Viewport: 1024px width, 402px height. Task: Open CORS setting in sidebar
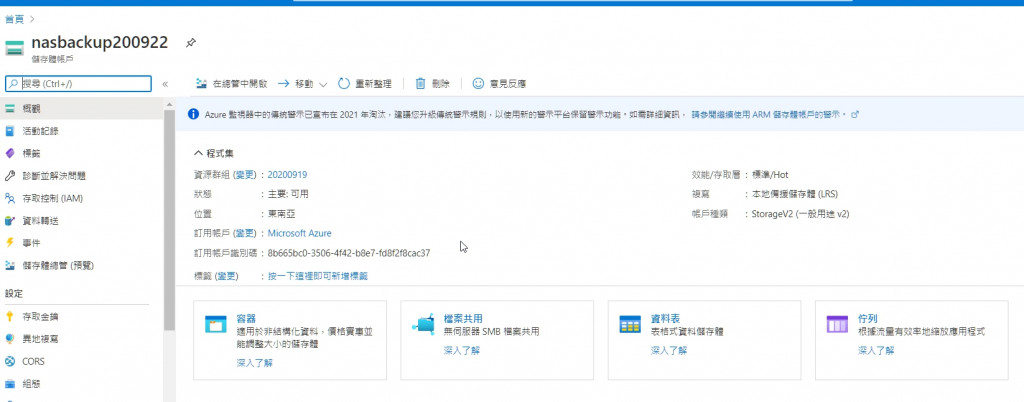[81, 362]
